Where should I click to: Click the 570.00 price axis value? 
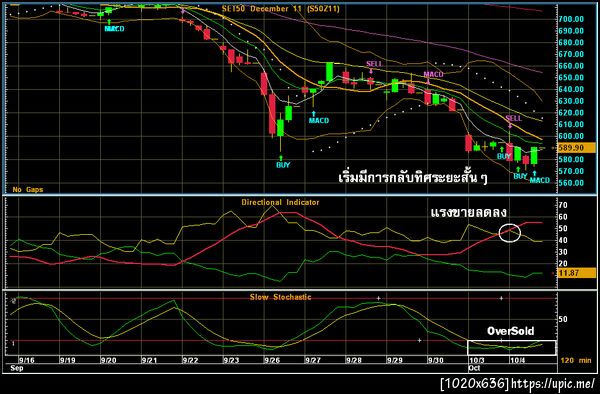tap(571, 171)
